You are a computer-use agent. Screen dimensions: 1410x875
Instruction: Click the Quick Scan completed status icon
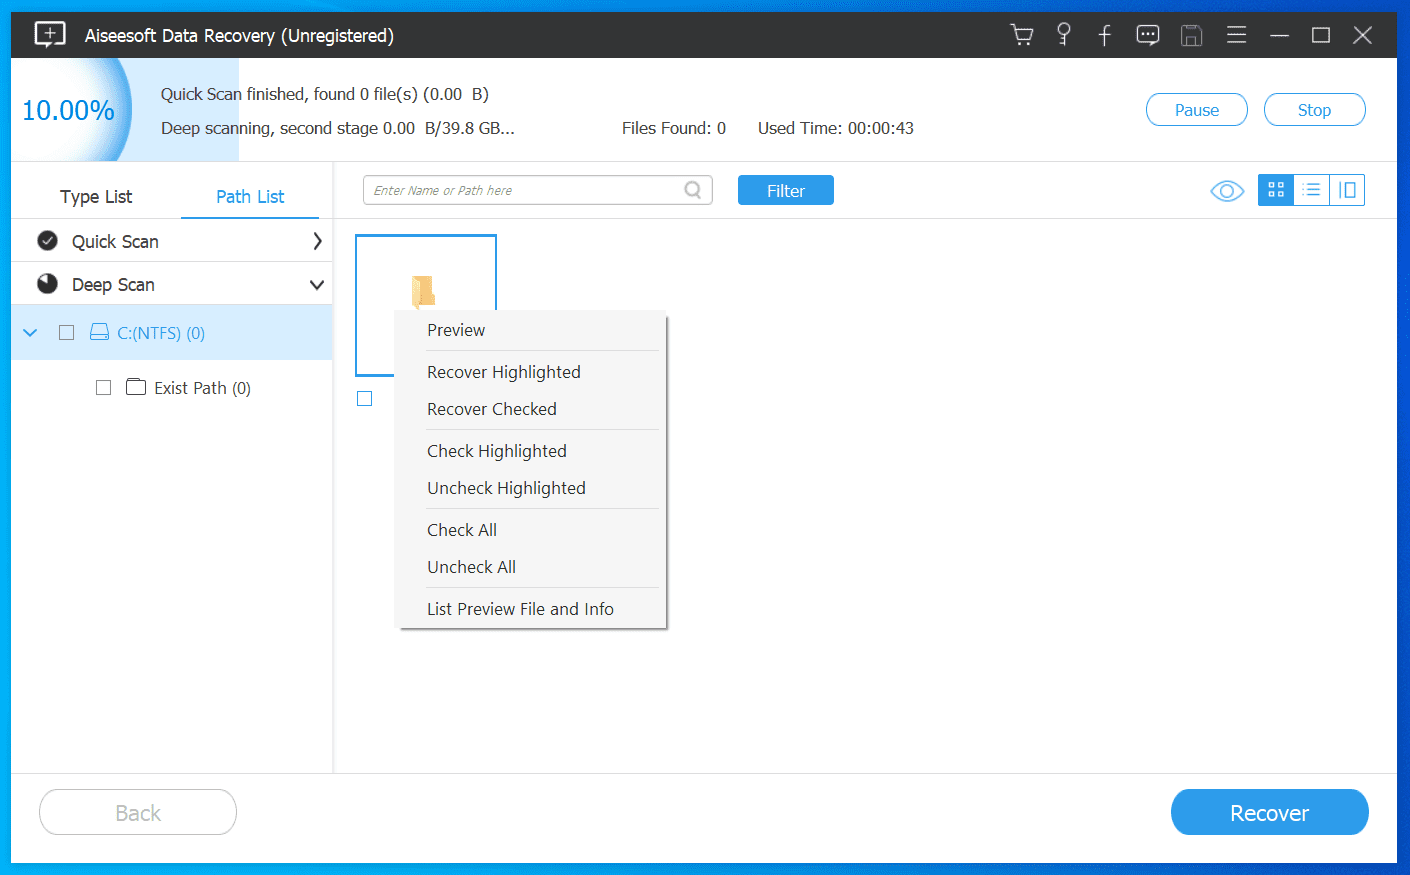(47, 241)
